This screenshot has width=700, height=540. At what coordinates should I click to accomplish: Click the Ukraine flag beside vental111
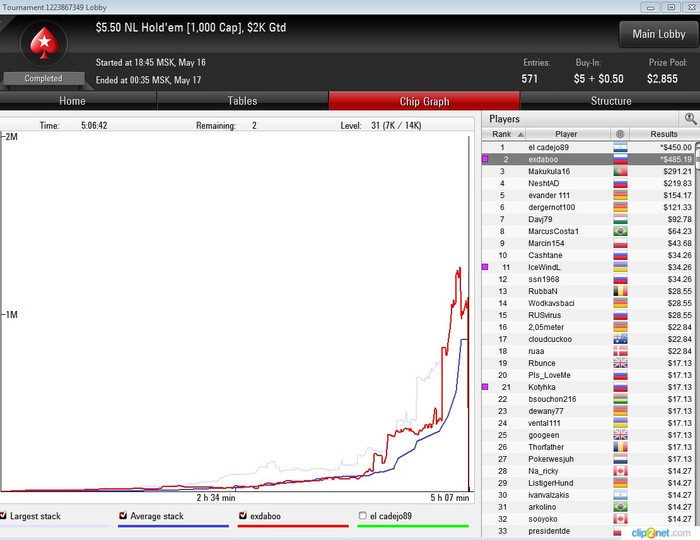point(621,423)
